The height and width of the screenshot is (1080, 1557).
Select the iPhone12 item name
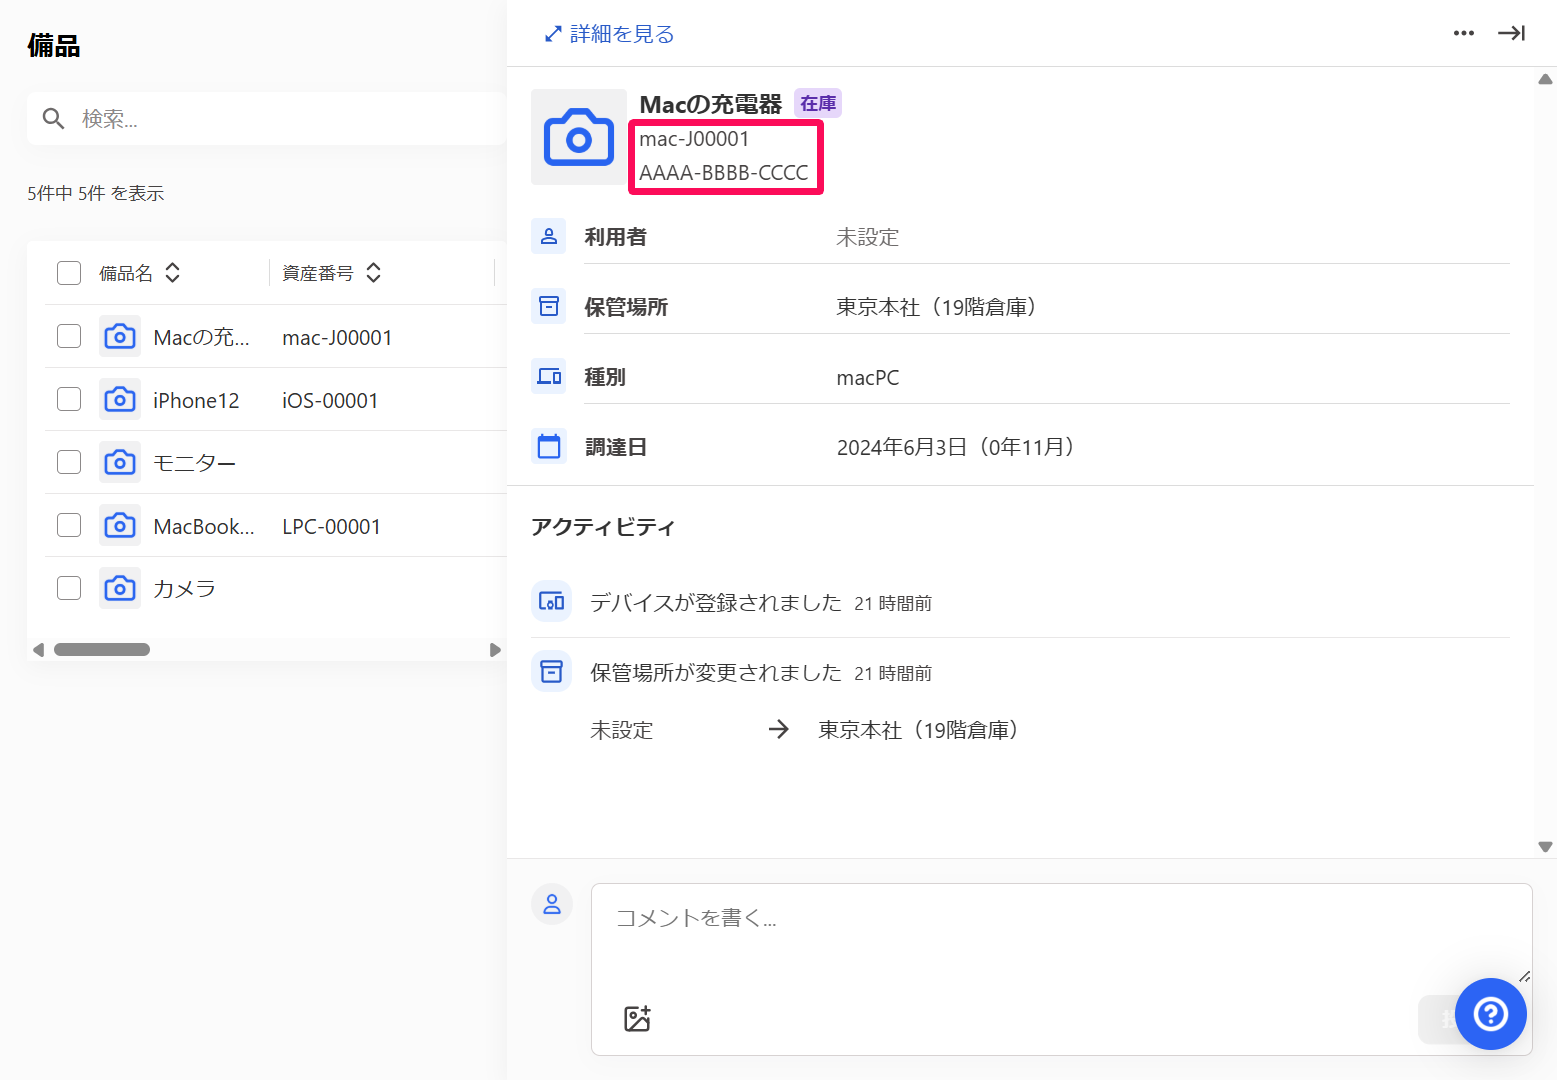tap(196, 401)
